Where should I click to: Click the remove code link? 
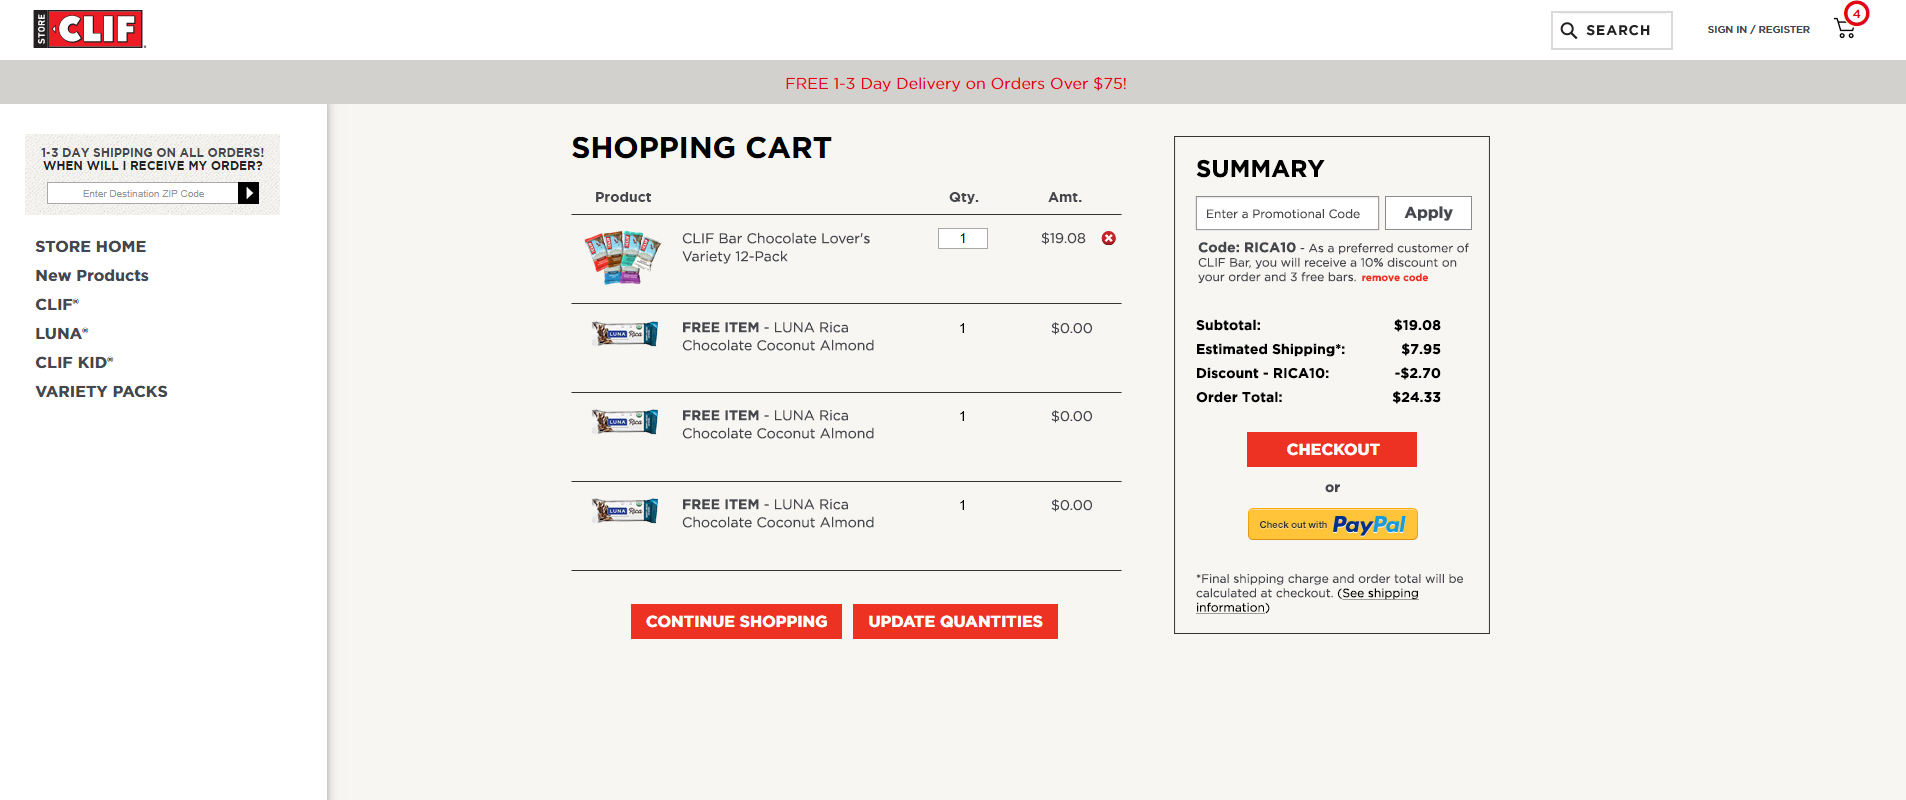click(1394, 278)
